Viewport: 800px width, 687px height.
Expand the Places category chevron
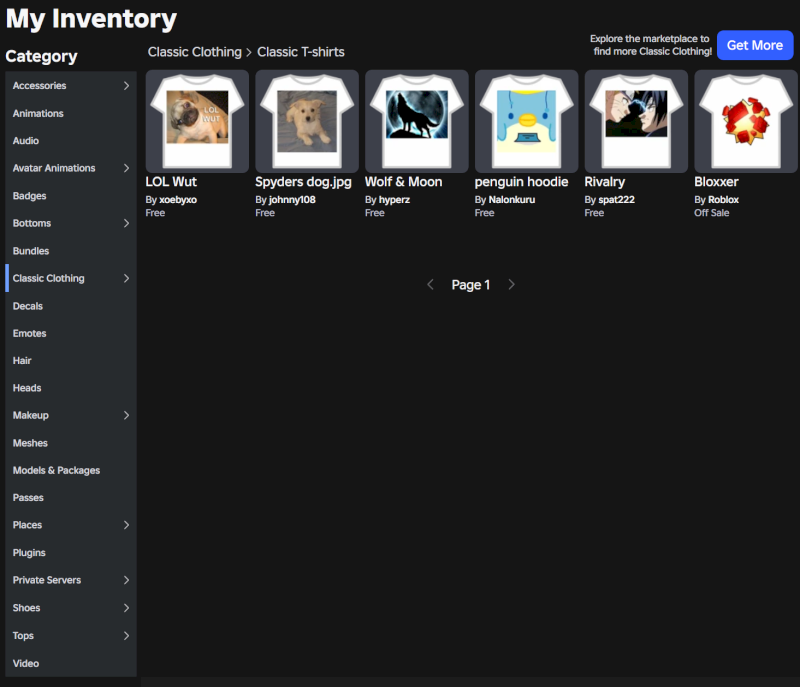pyautogui.click(x=126, y=525)
